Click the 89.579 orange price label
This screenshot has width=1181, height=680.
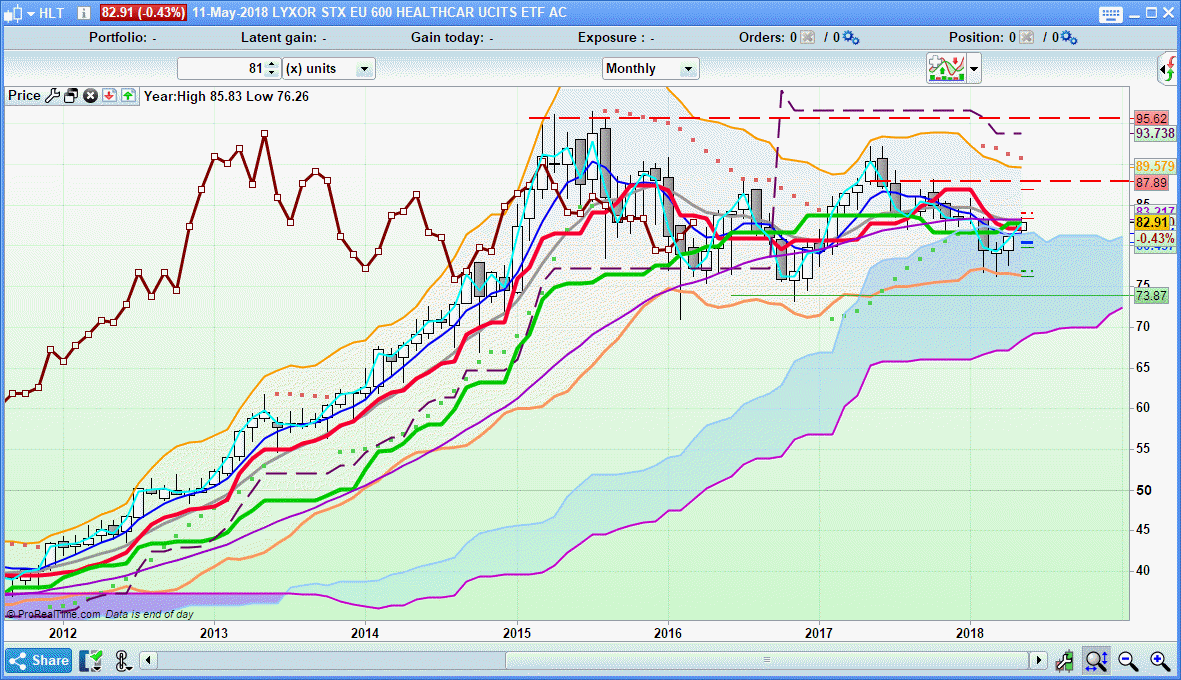point(1155,166)
